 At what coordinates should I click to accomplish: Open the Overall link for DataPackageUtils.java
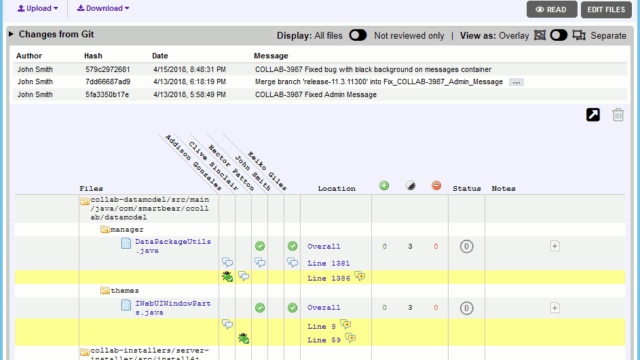324,247
